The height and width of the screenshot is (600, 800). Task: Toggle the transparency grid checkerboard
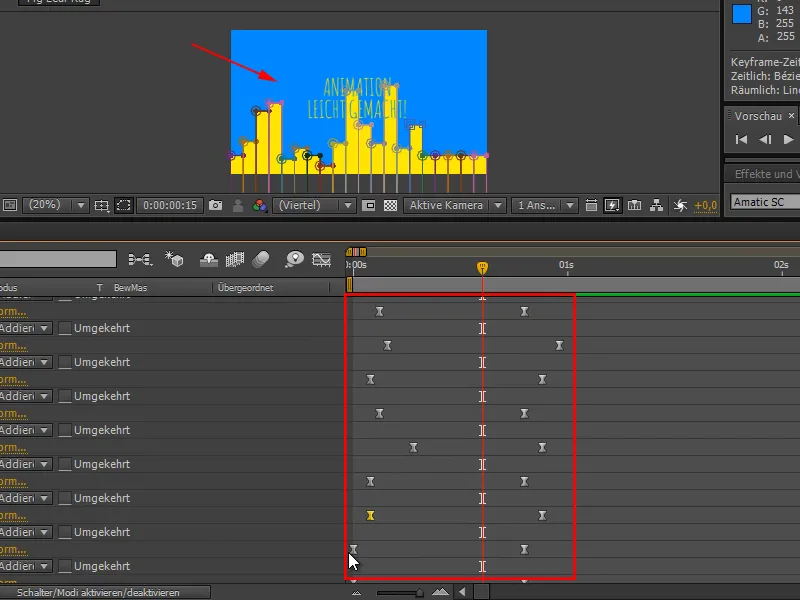tap(390, 205)
